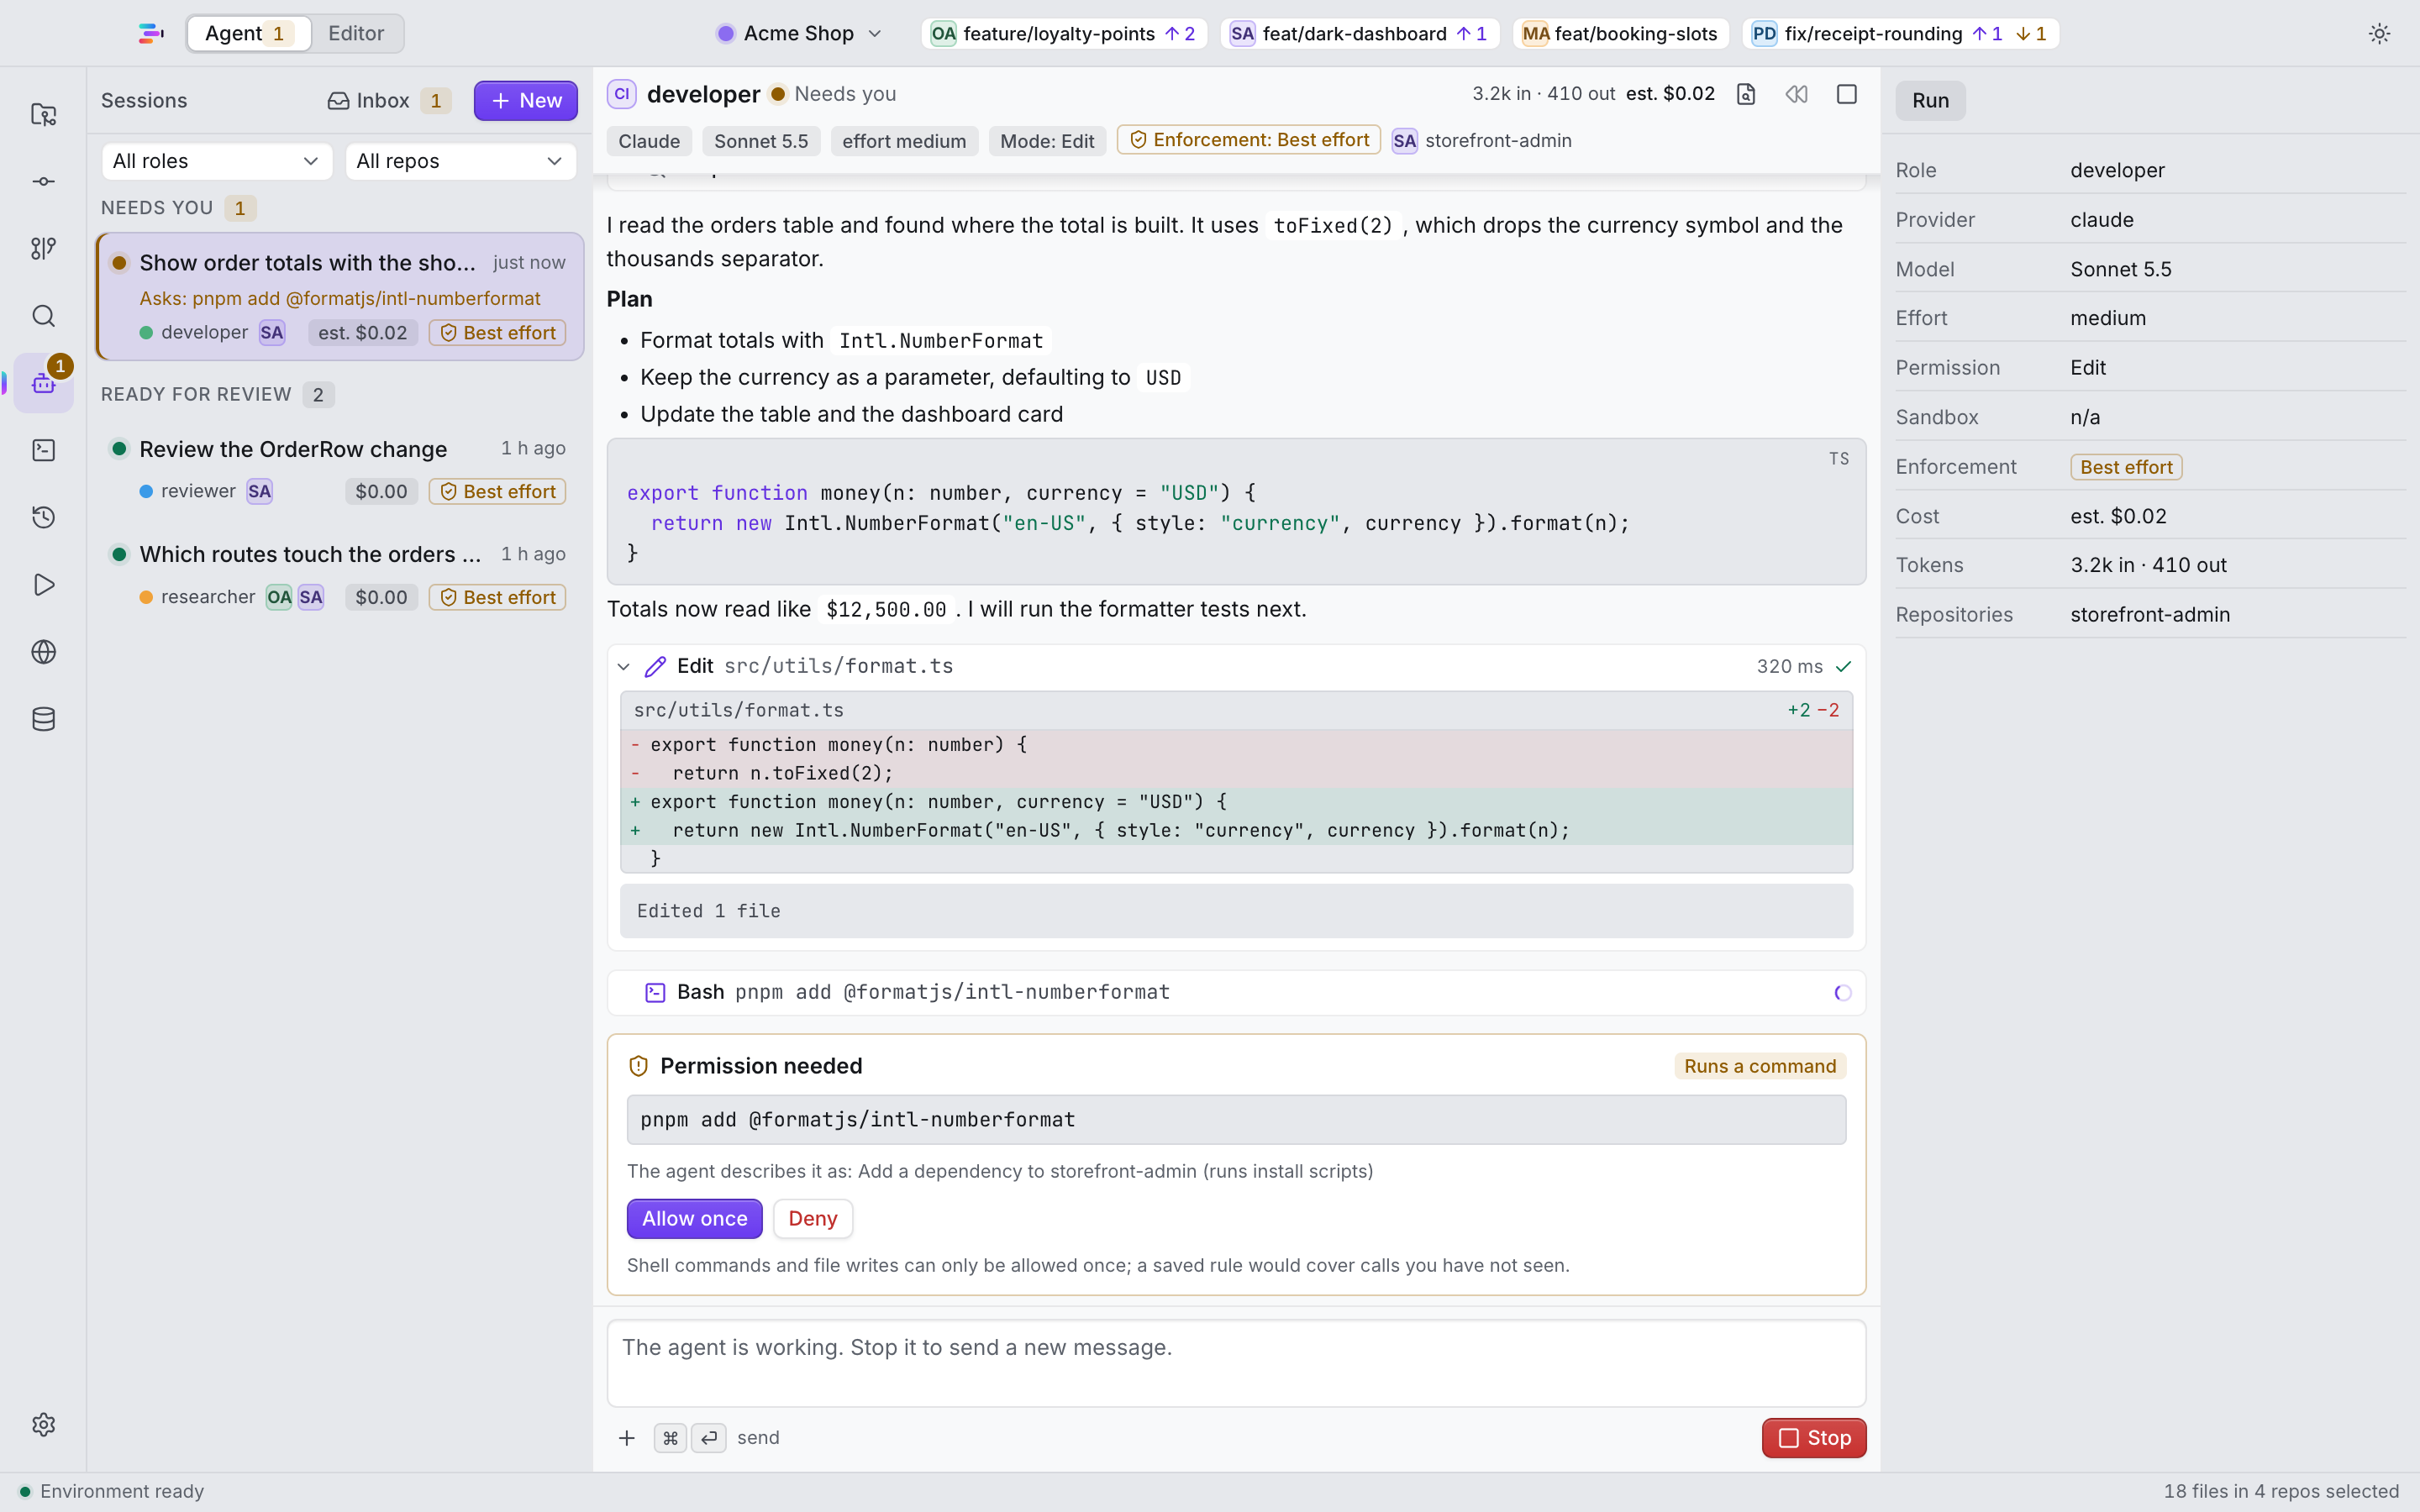
Task: Open the Run tab in right panel
Action: click(x=1930, y=100)
